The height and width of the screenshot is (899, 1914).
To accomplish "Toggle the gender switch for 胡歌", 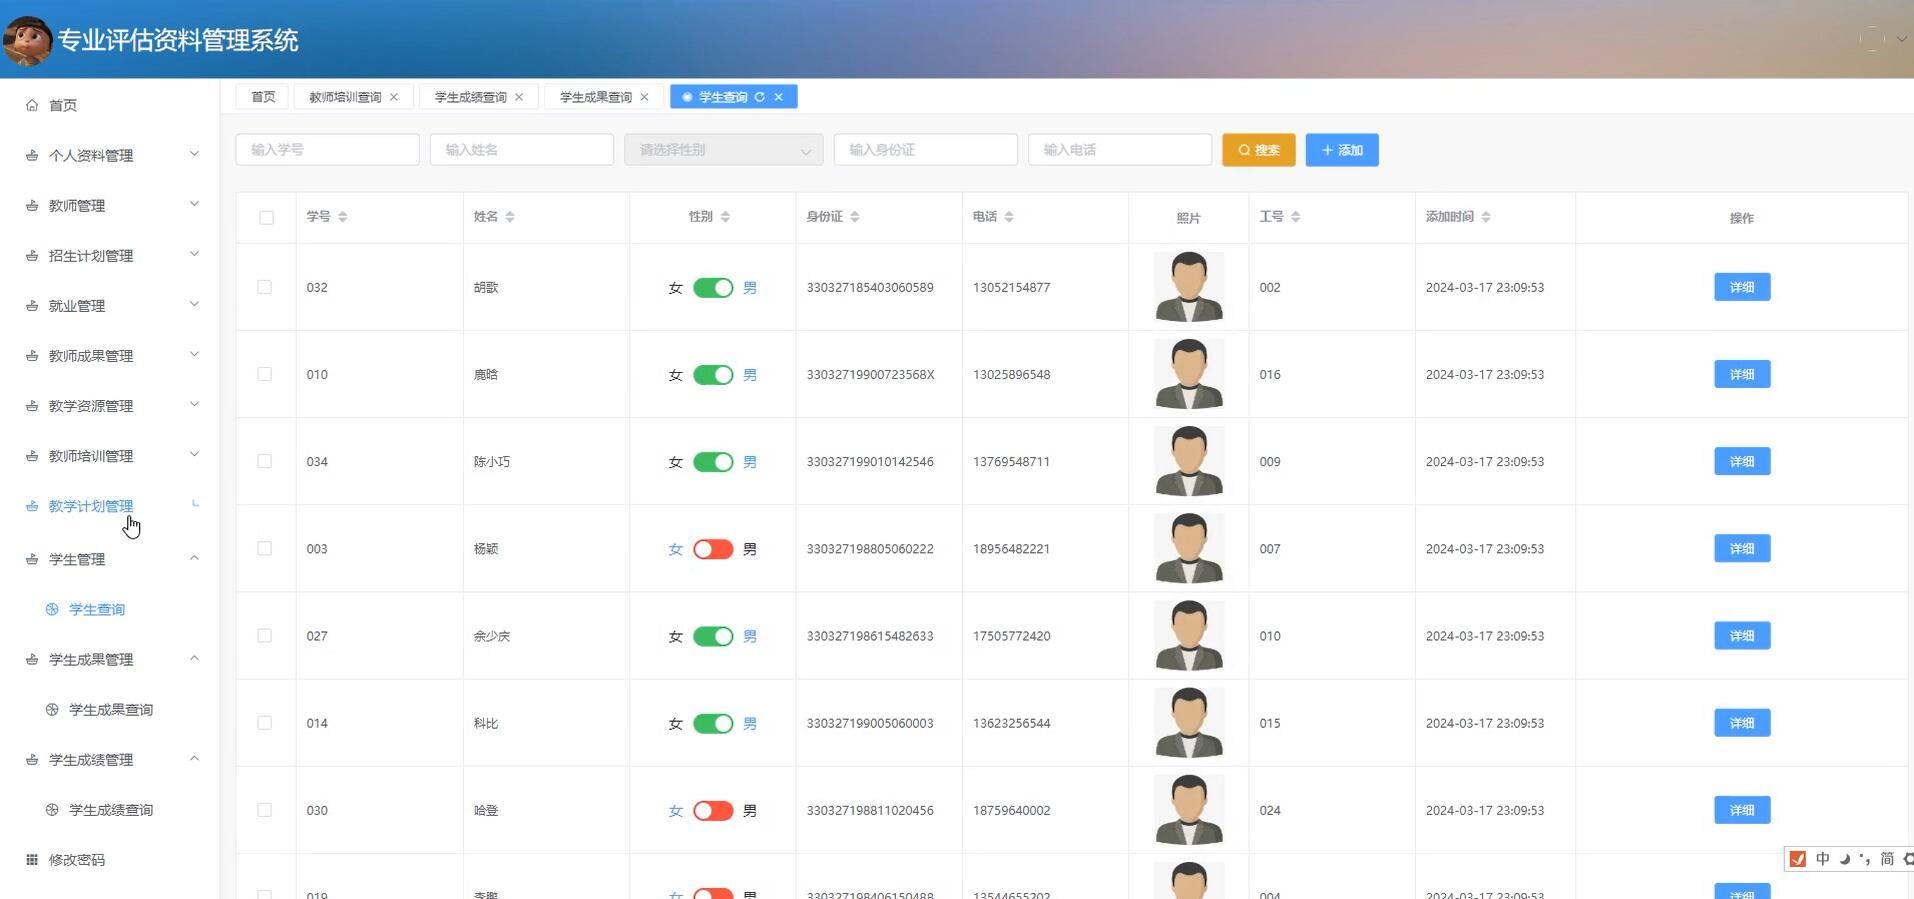I will 713,288.
